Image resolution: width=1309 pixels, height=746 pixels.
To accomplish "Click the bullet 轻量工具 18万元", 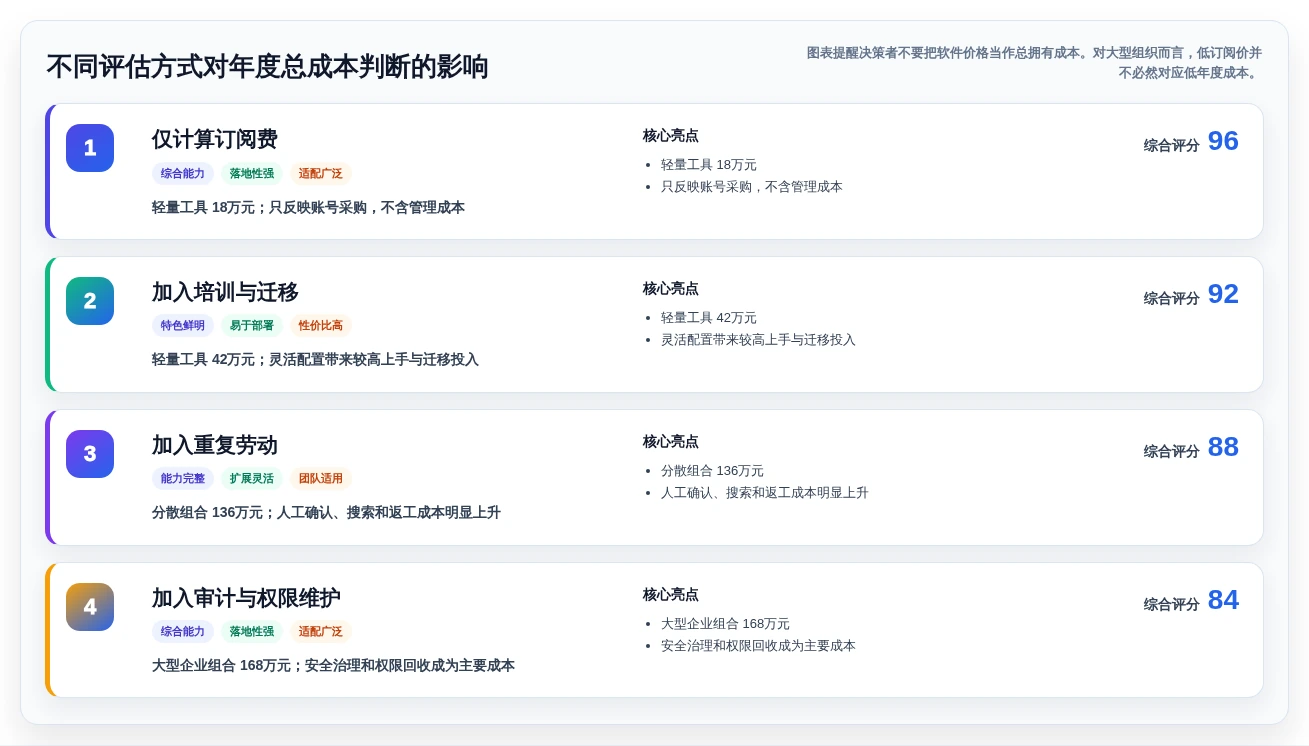I will pyautogui.click(x=709, y=165).
